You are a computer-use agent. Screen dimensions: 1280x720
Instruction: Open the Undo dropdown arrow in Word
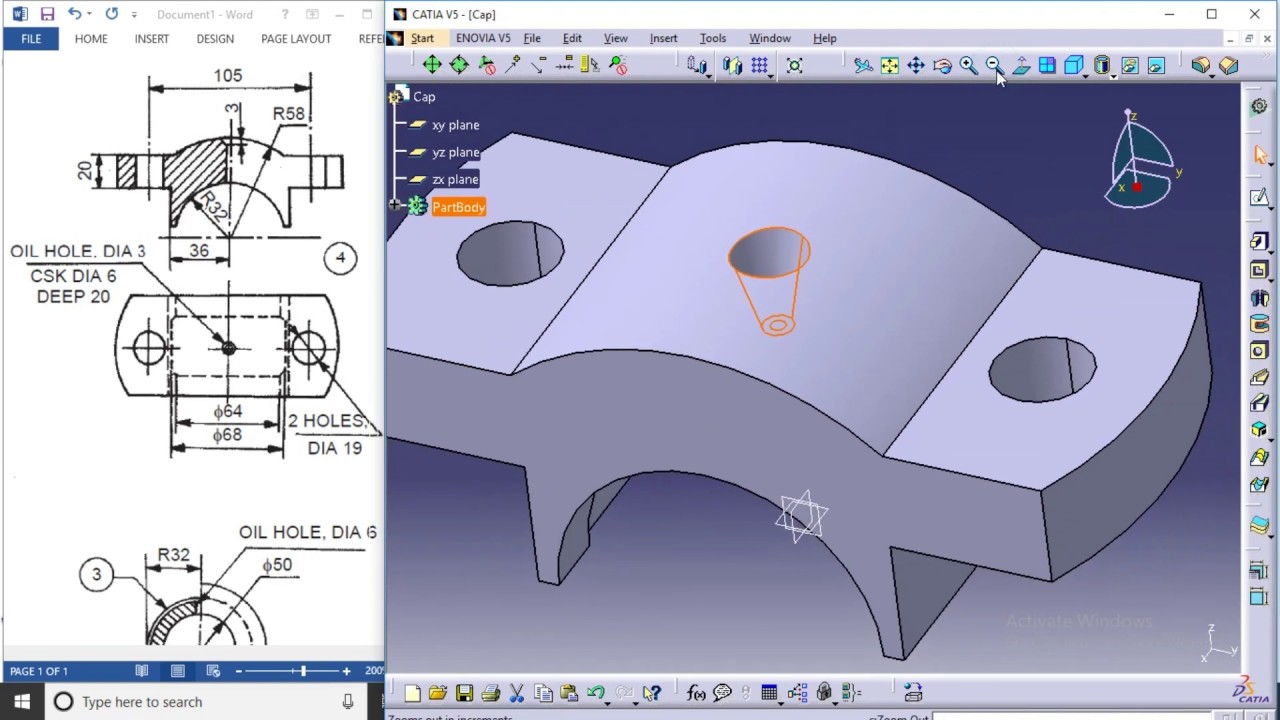pos(89,14)
